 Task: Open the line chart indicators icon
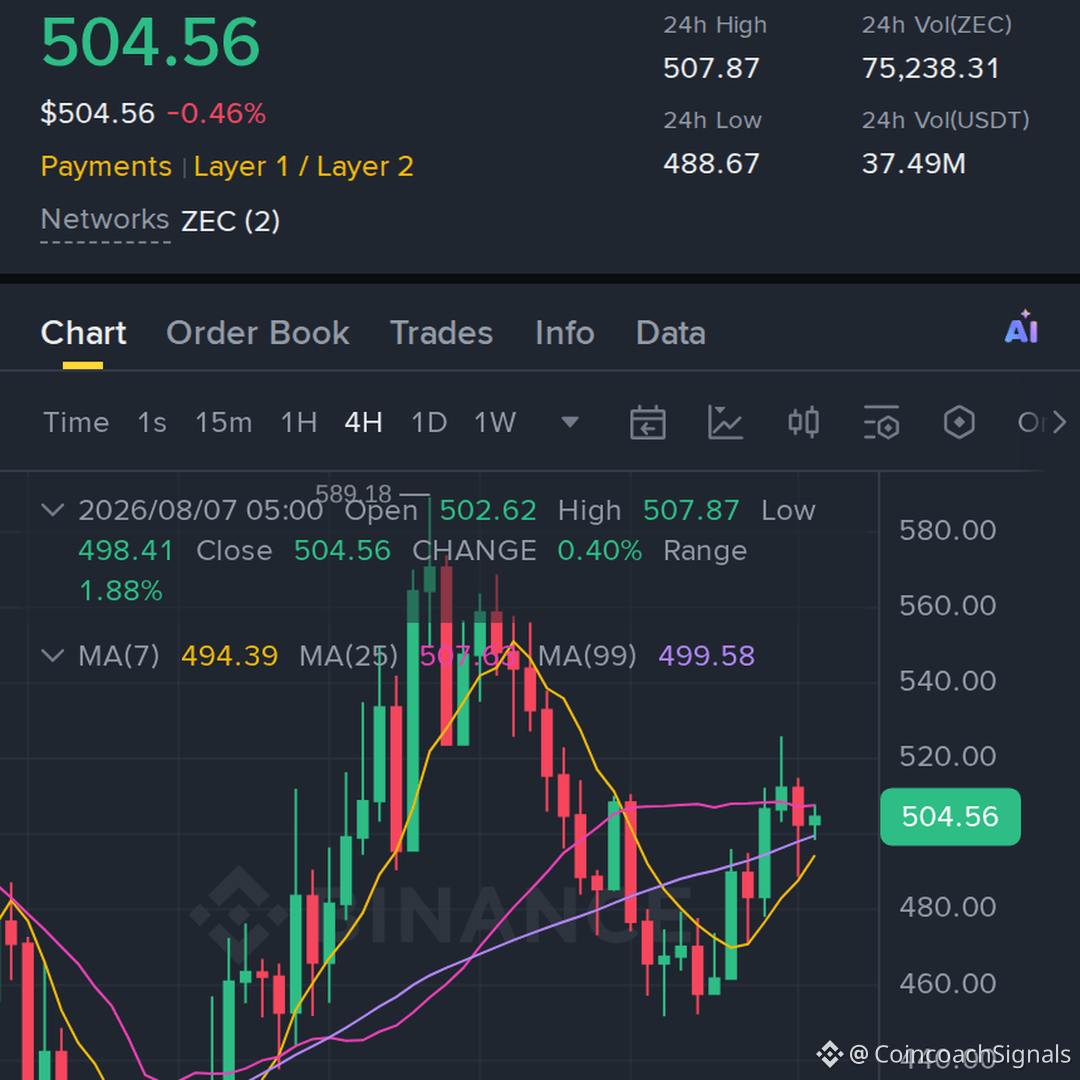725,422
